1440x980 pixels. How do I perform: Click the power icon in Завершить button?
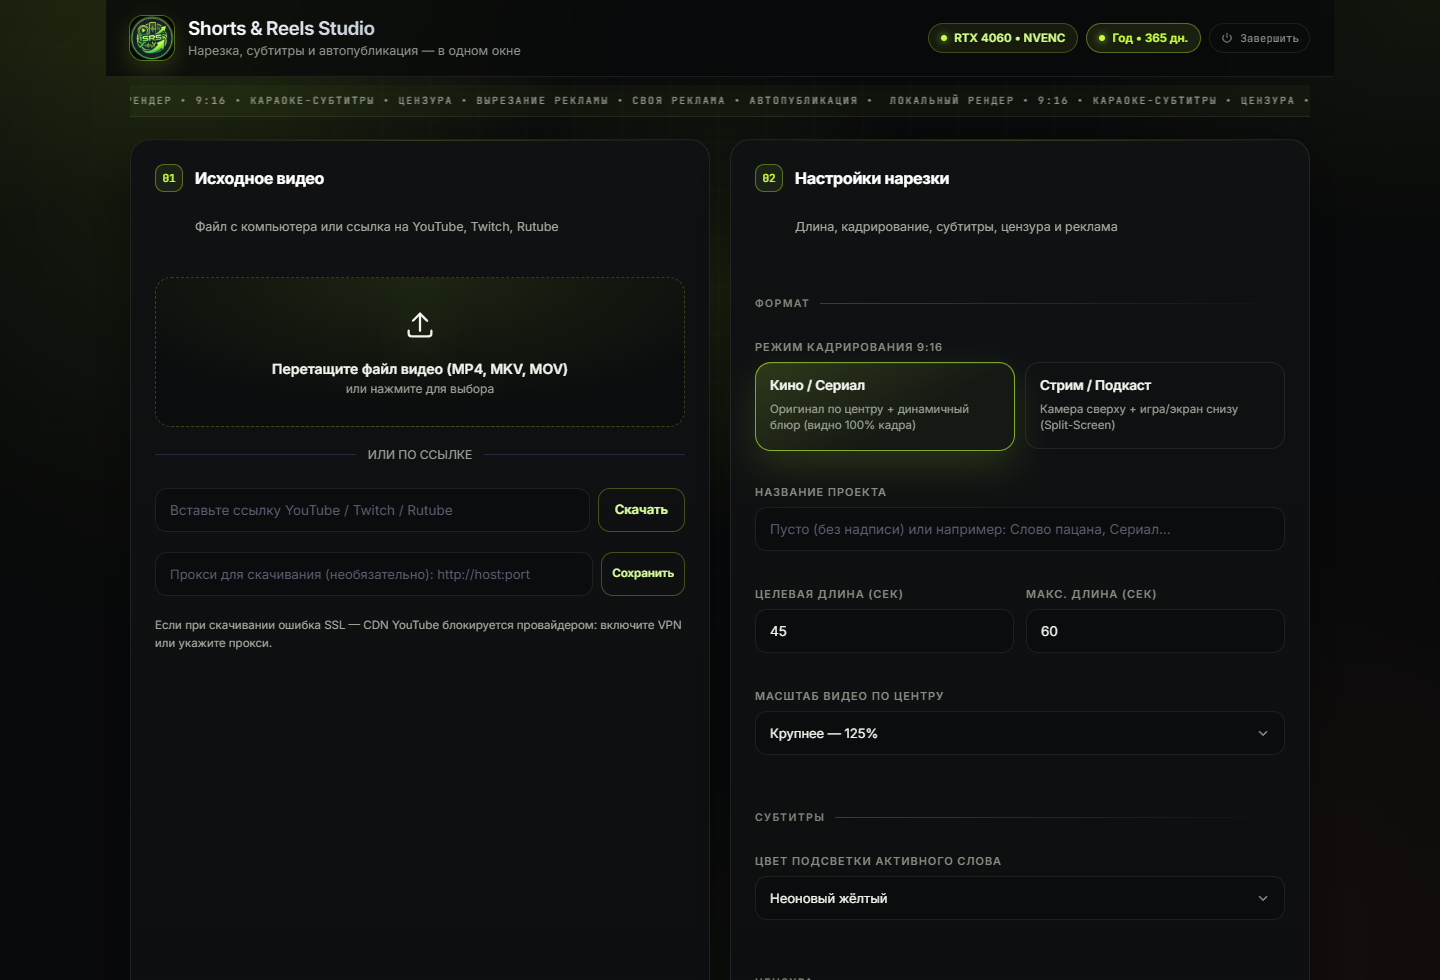click(1227, 38)
